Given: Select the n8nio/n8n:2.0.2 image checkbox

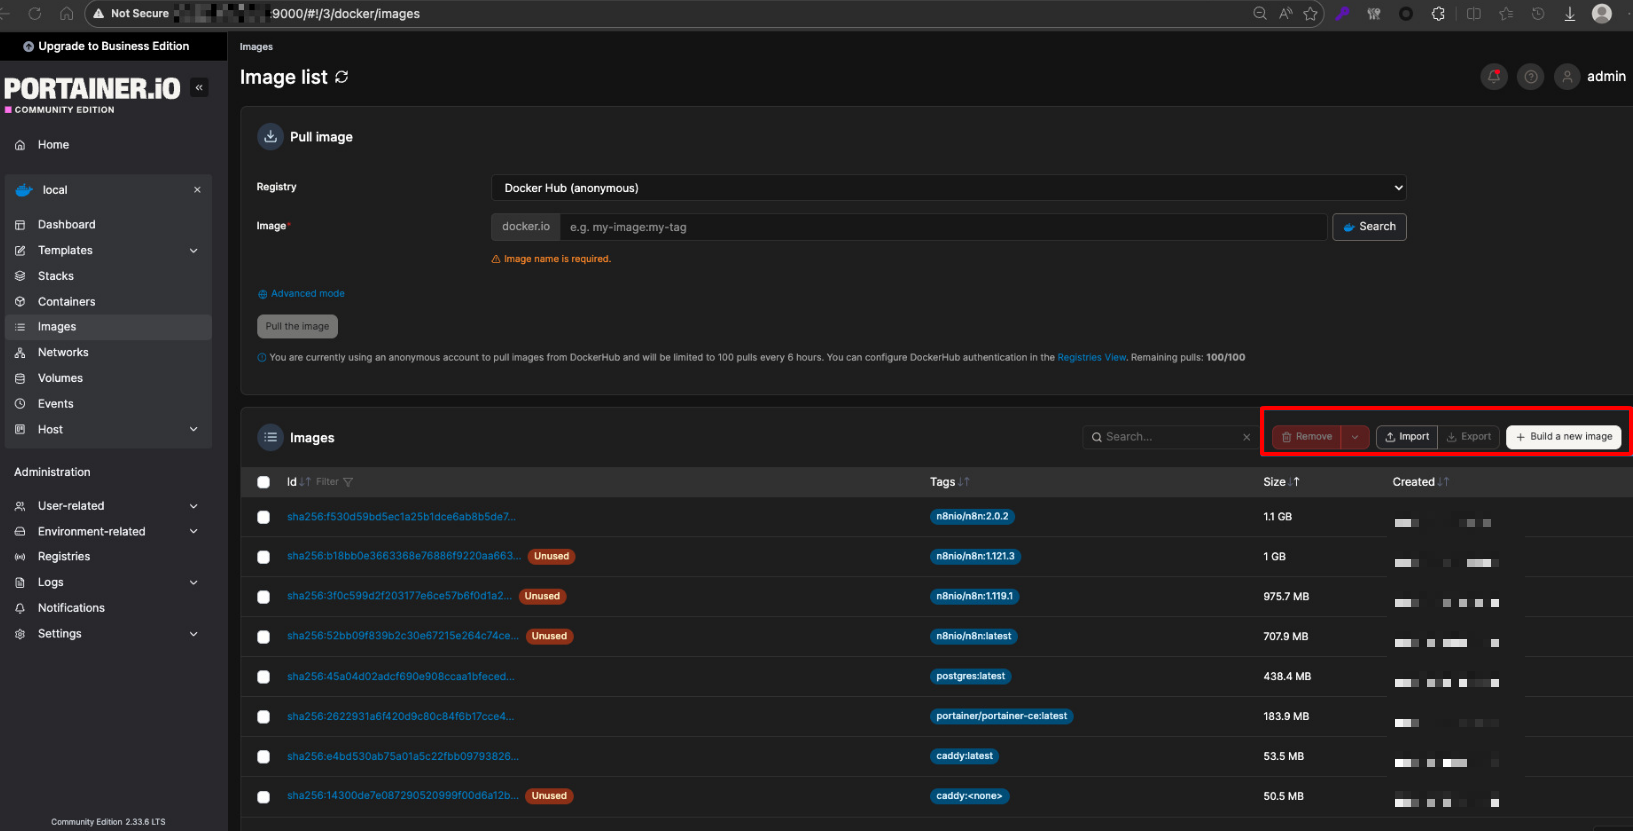Looking at the screenshot, I should [264, 517].
